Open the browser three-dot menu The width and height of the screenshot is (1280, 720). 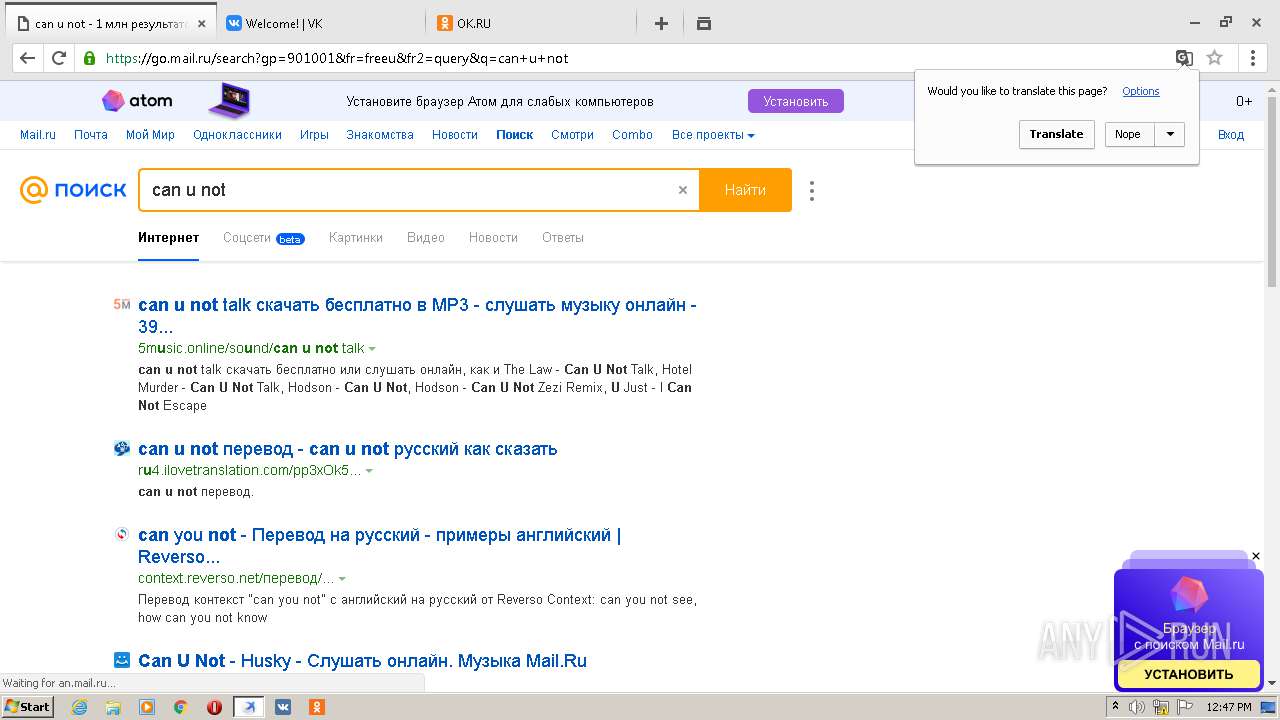click(x=1253, y=58)
